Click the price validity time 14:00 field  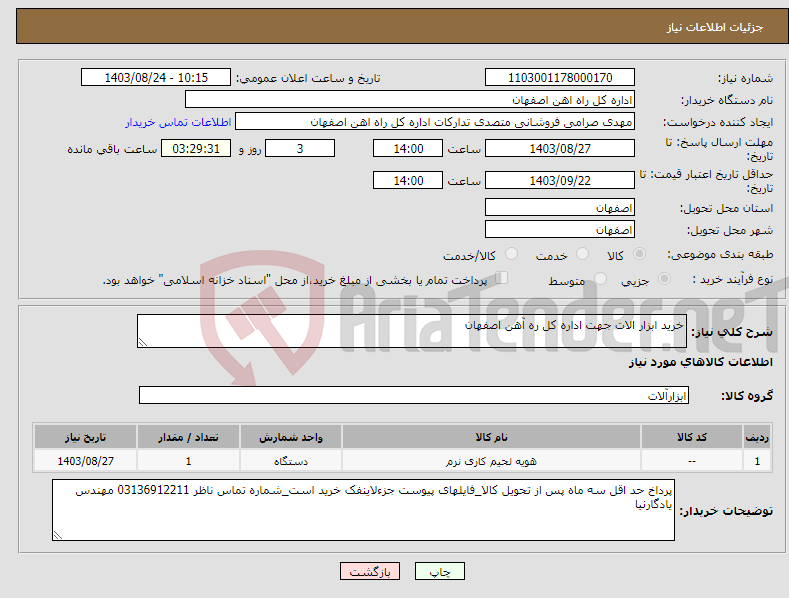pos(408,180)
